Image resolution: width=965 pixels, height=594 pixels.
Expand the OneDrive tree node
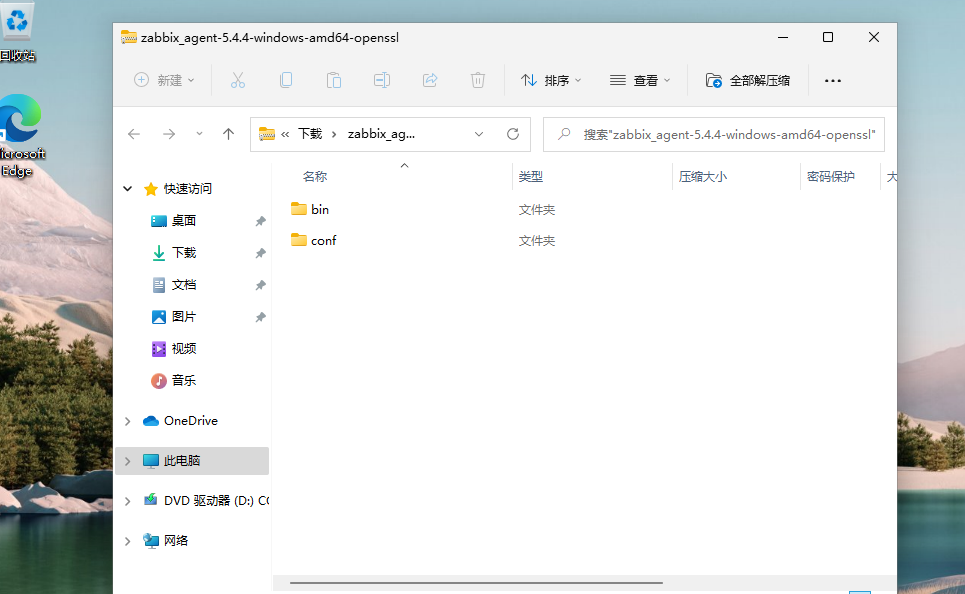click(127, 421)
